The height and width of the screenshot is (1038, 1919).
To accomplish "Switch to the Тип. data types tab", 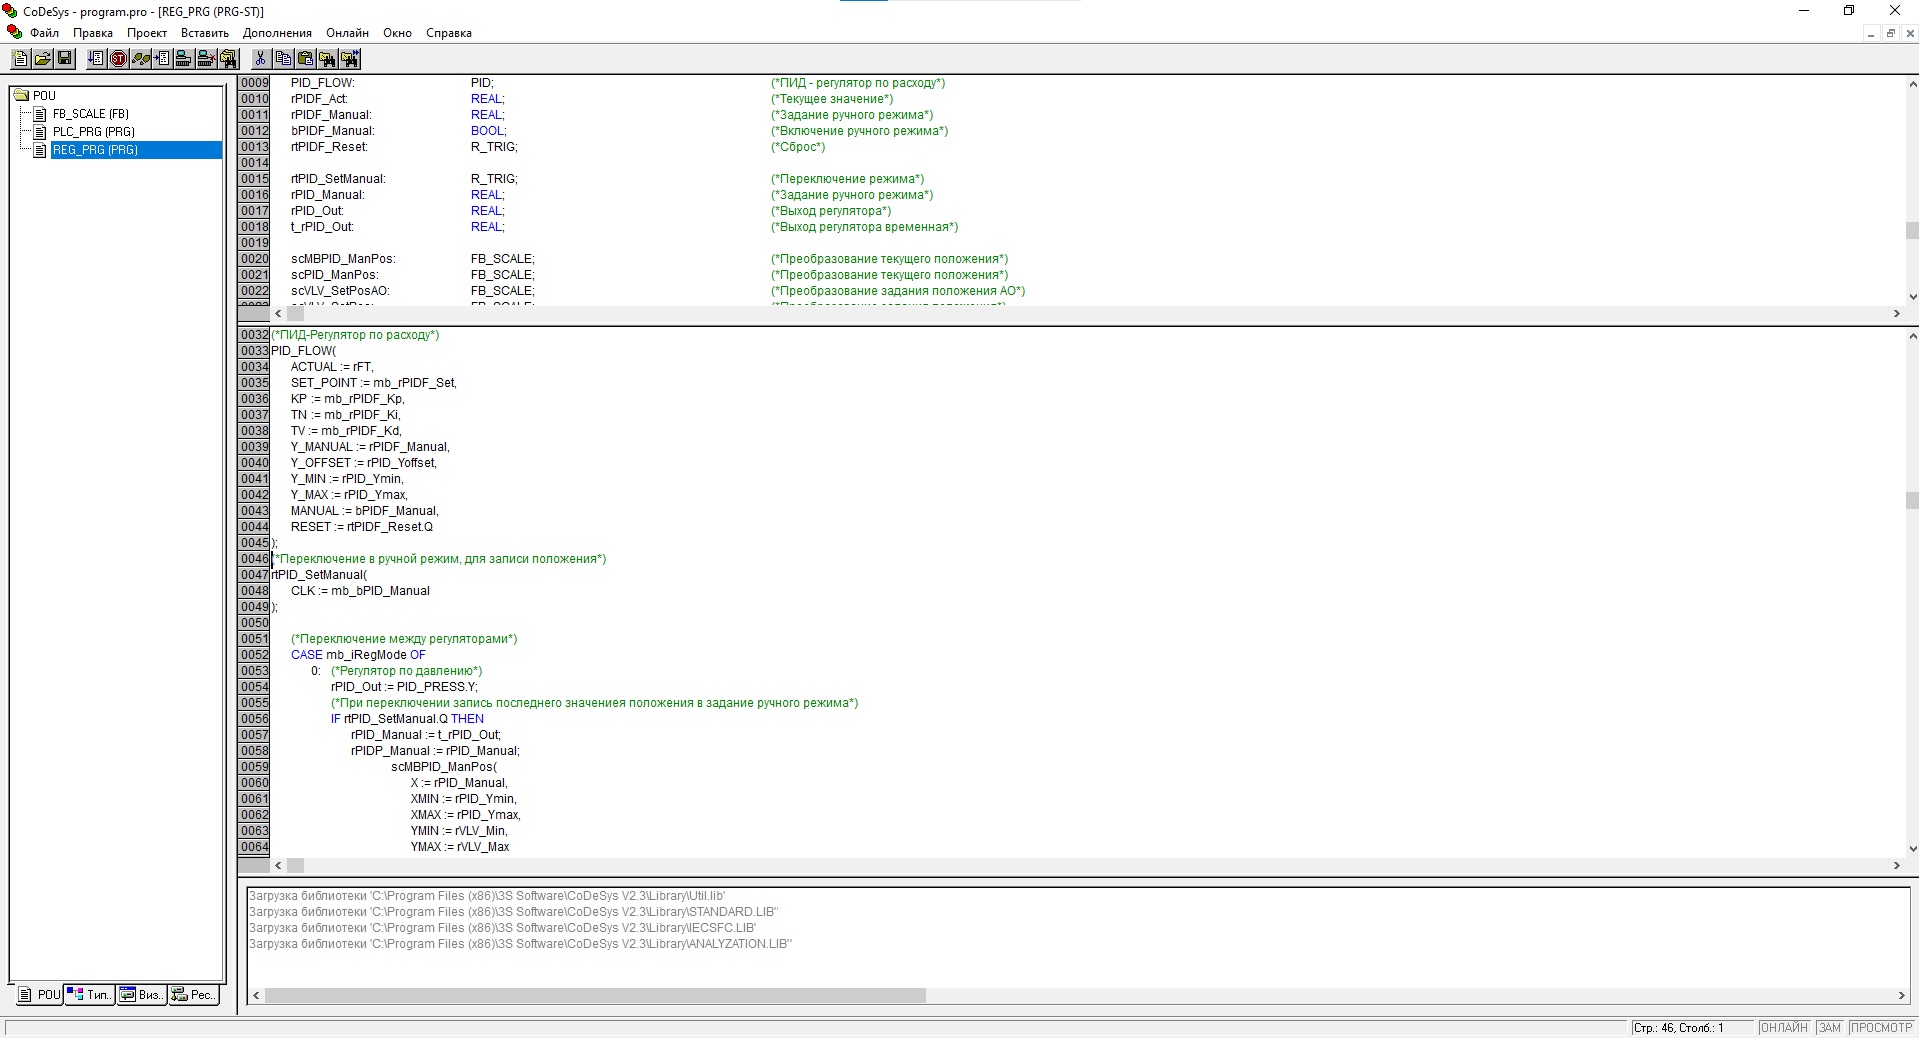I will [x=90, y=995].
